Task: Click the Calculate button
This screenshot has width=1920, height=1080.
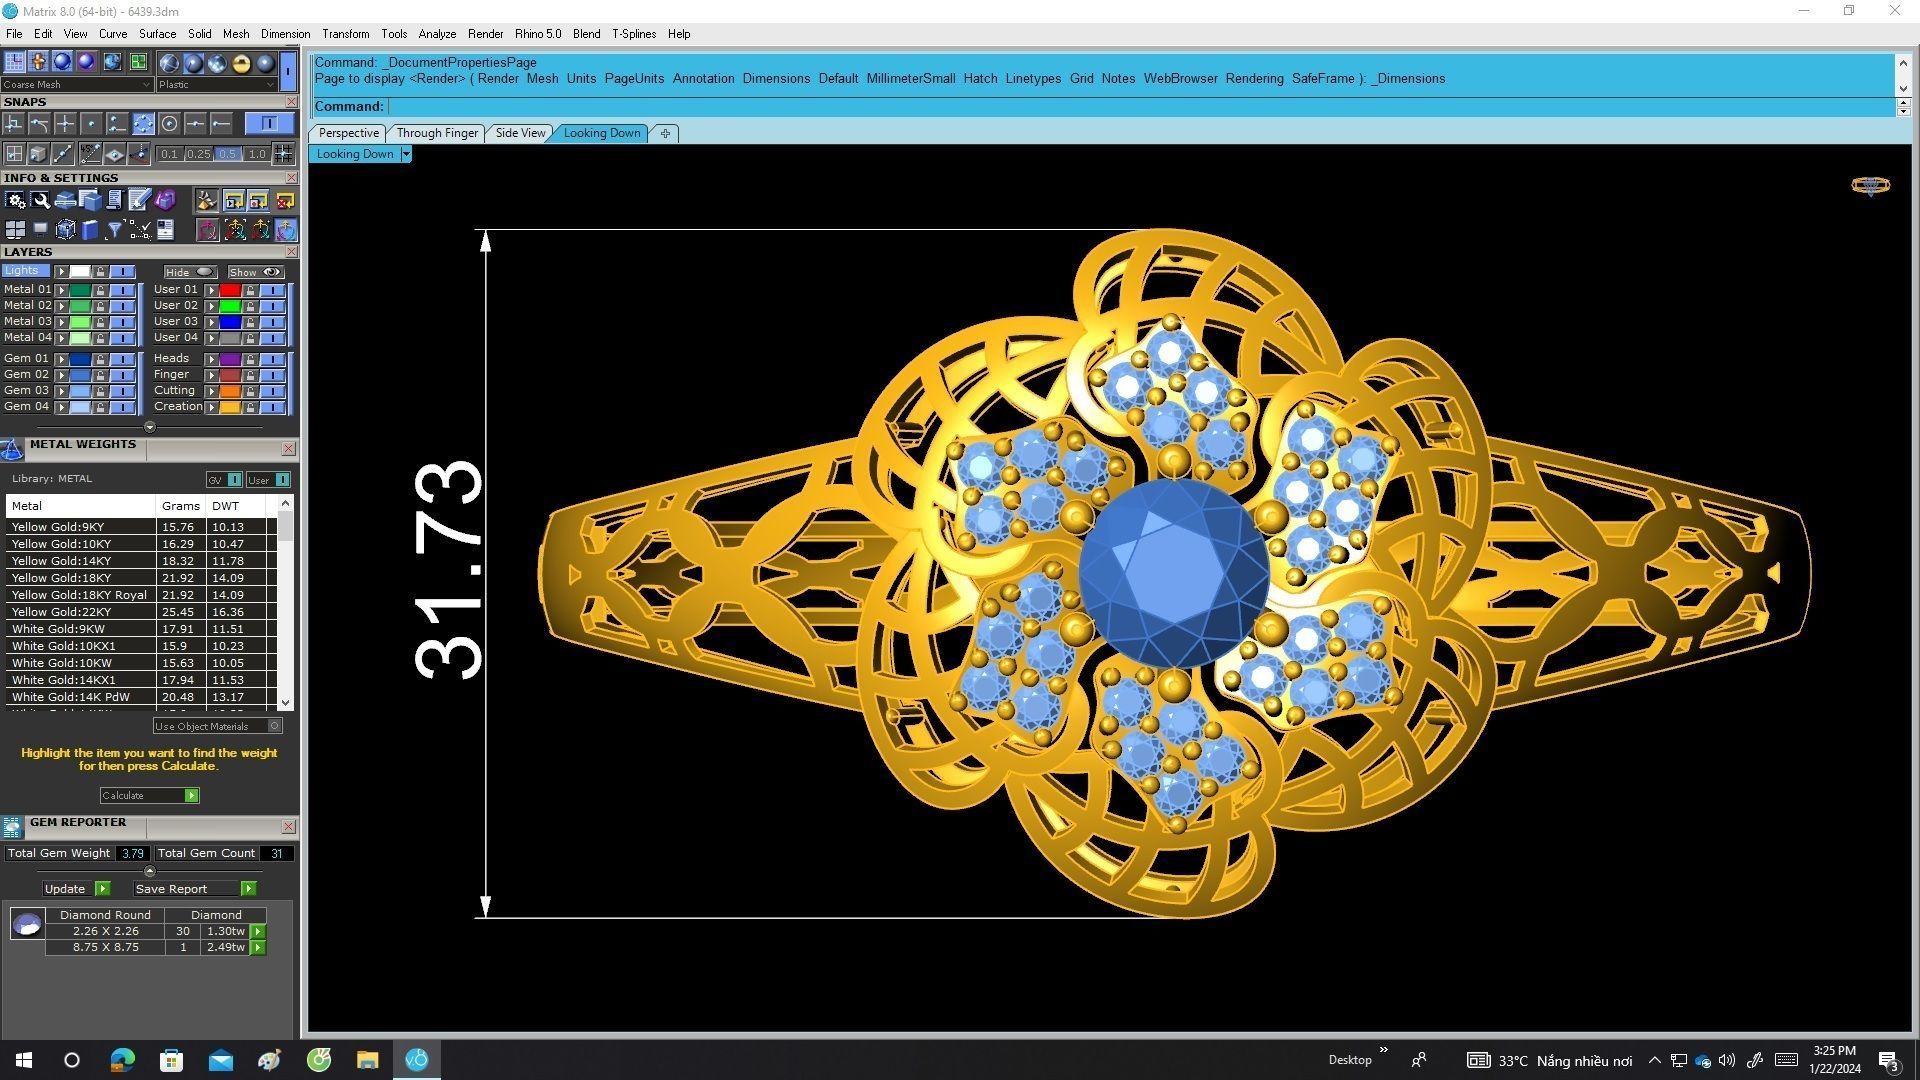Action: click(149, 796)
